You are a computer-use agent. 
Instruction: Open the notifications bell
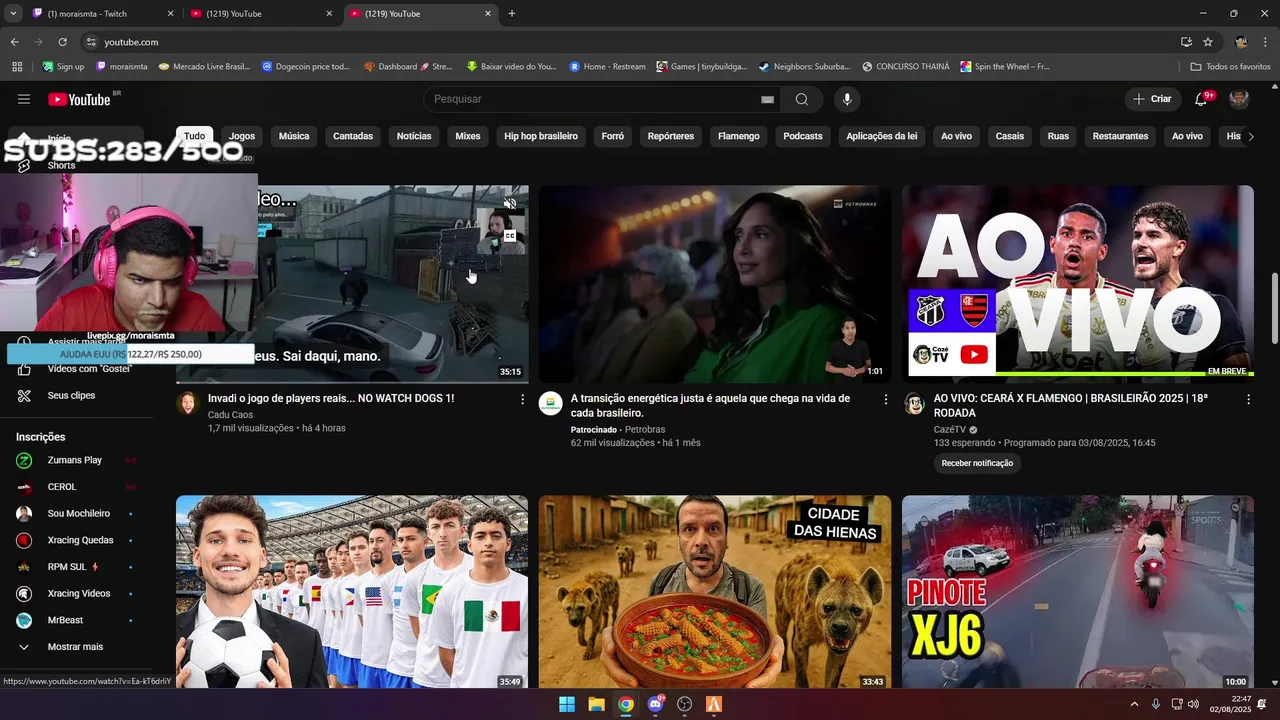[1201, 99]
